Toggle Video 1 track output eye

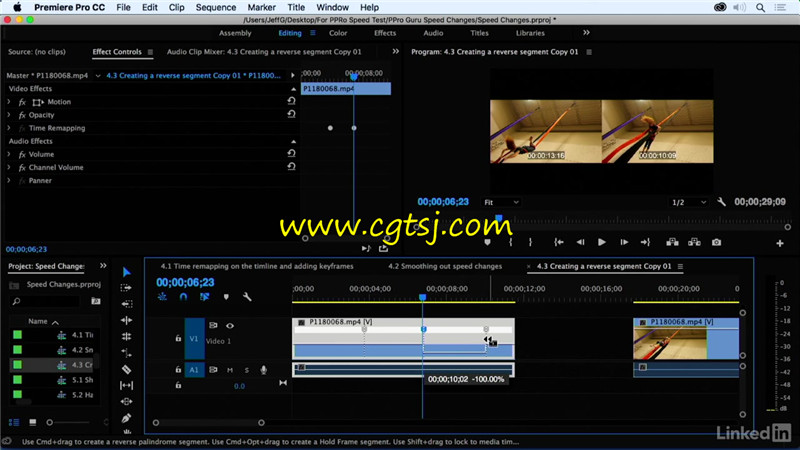230,326
